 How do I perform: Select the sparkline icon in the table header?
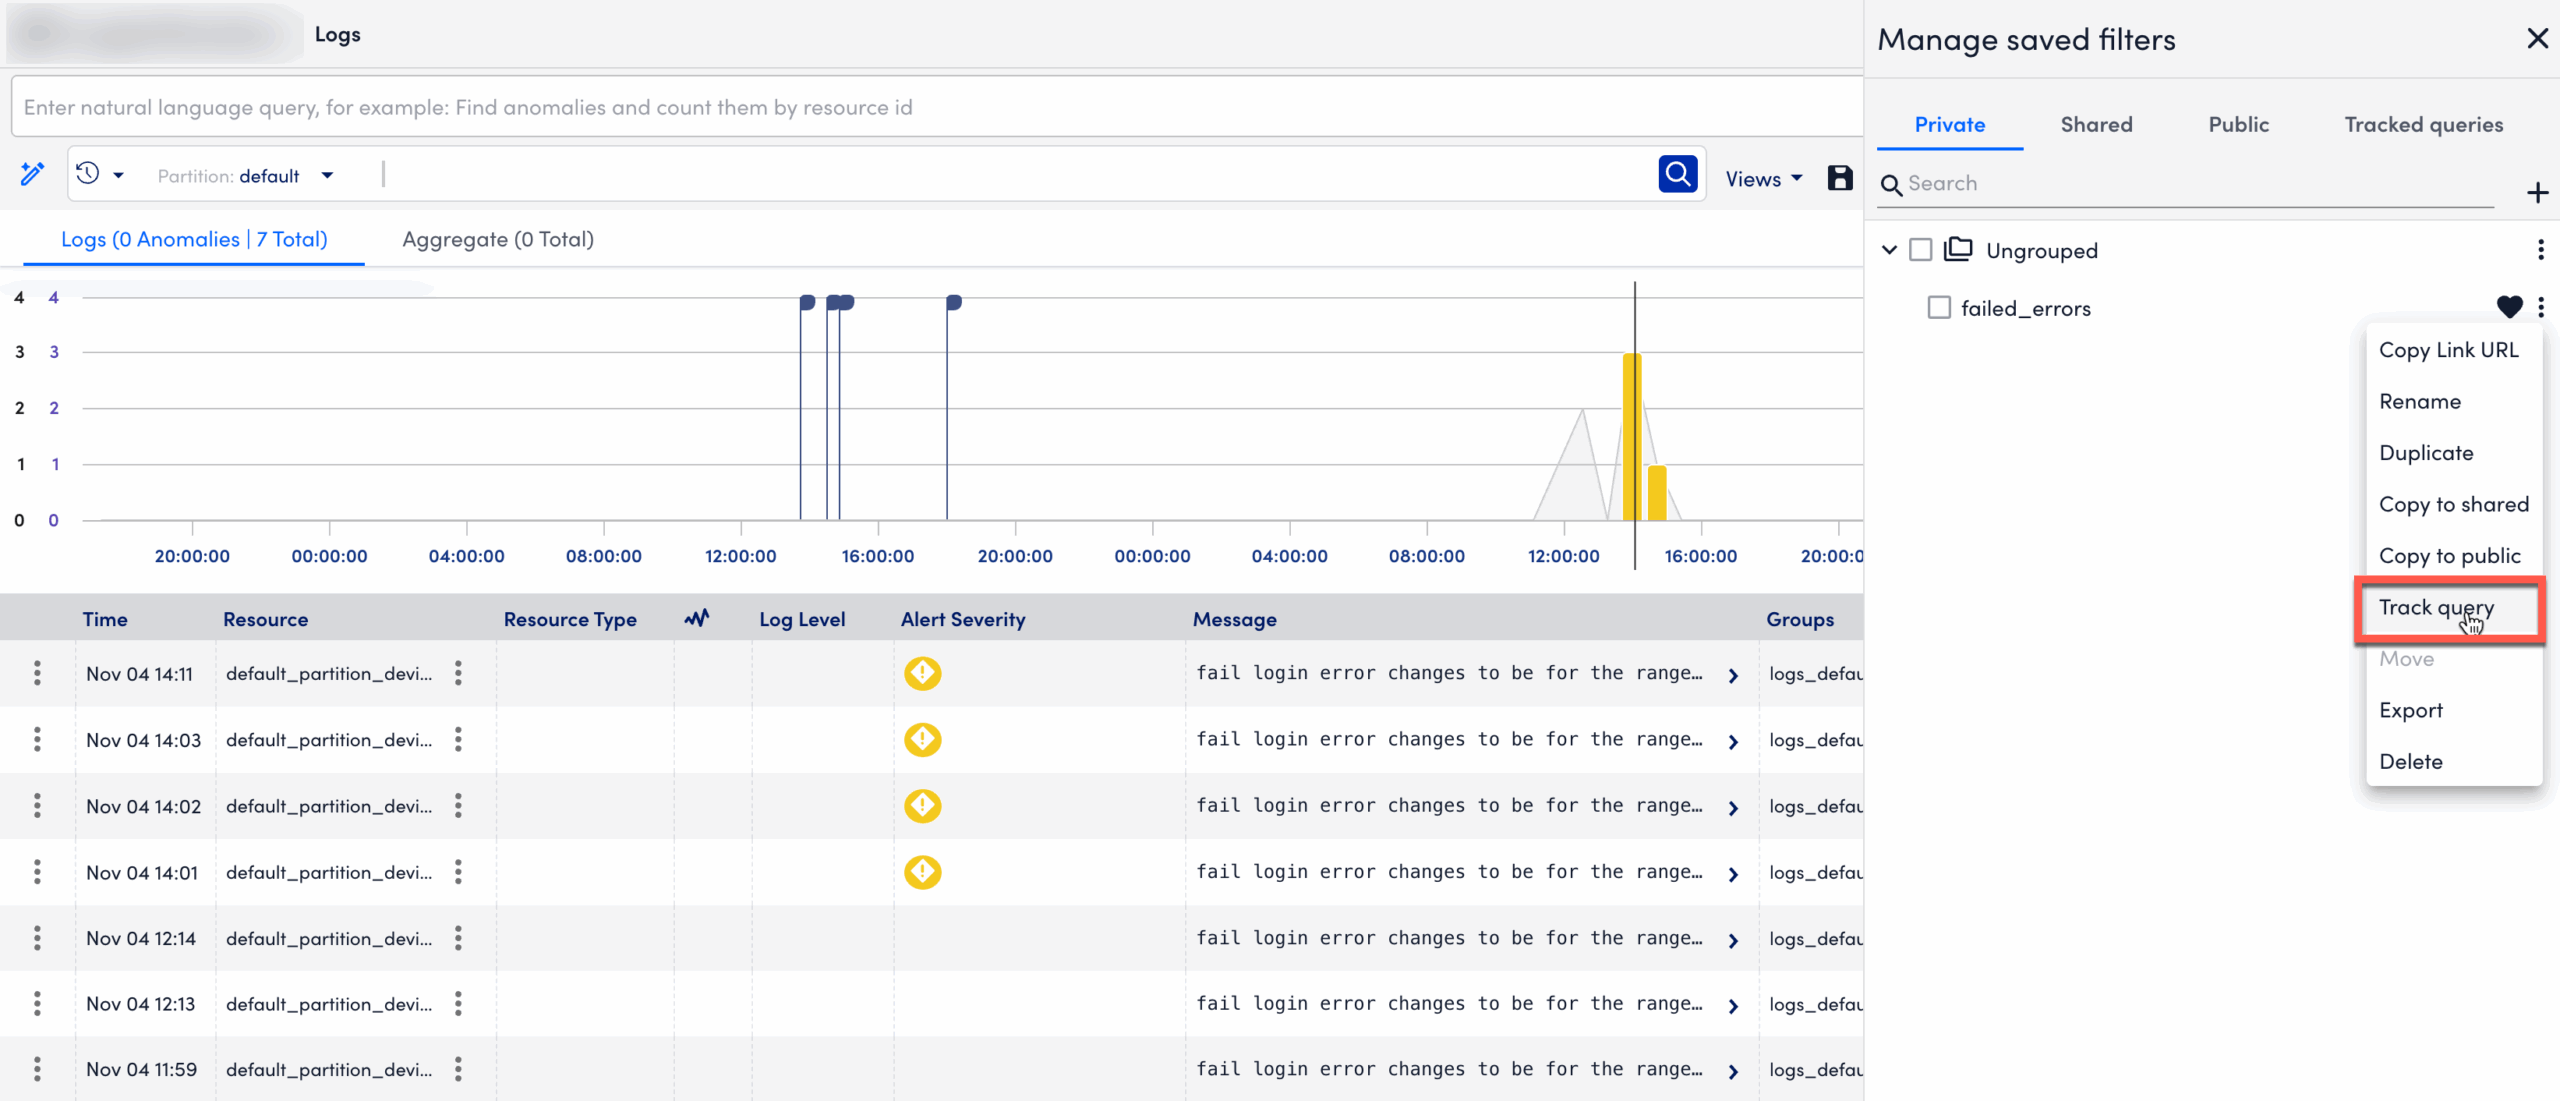697,618
